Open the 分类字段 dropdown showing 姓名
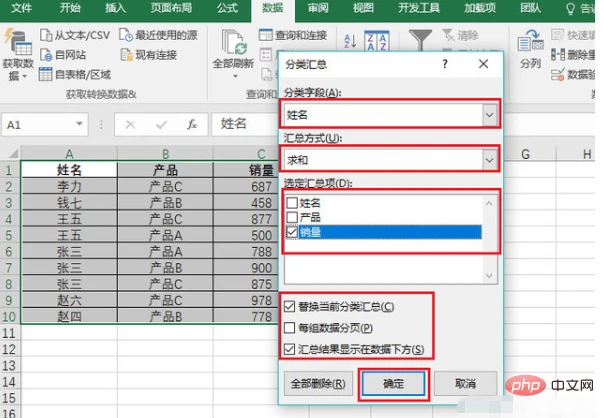The height and width of the screenshot is (418, 604). 488,116
